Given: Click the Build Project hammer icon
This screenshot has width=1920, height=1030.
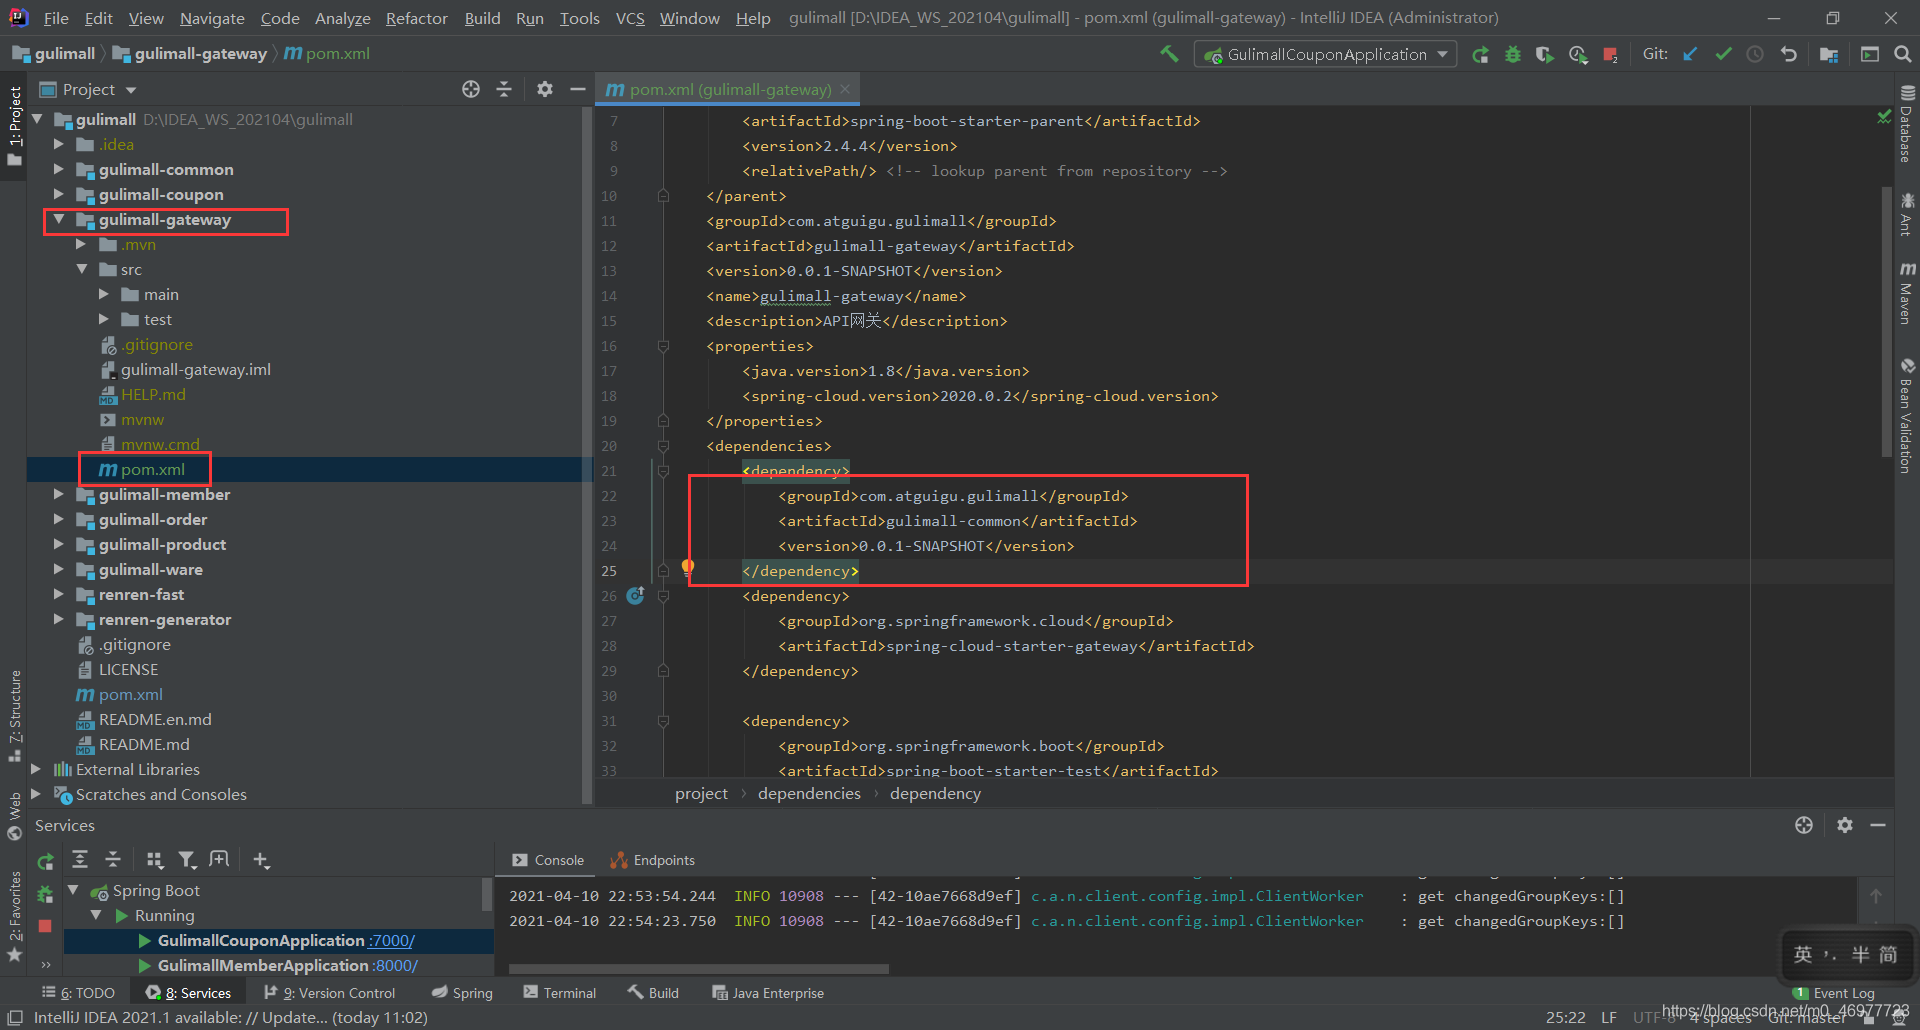Looking at the screenshot, I should coord(1169,54).
